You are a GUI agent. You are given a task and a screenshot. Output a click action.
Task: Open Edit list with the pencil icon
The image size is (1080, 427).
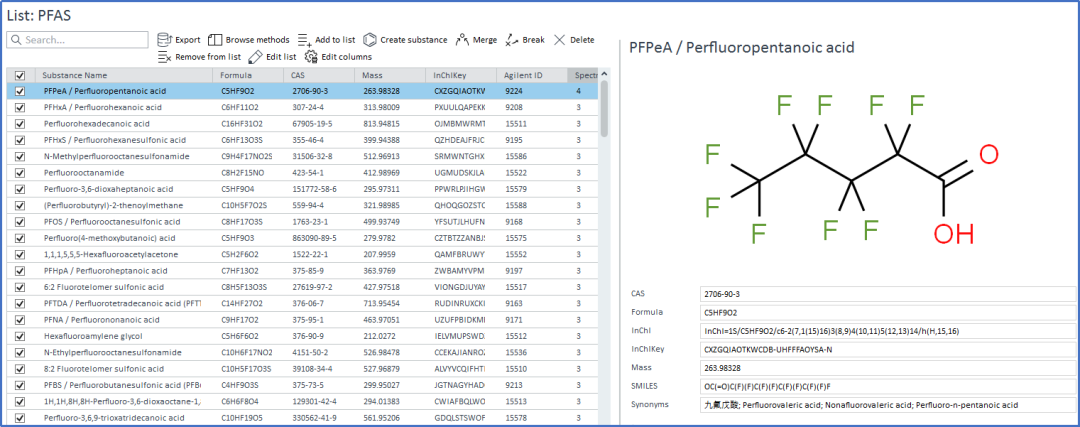click(x=256, y=57)
